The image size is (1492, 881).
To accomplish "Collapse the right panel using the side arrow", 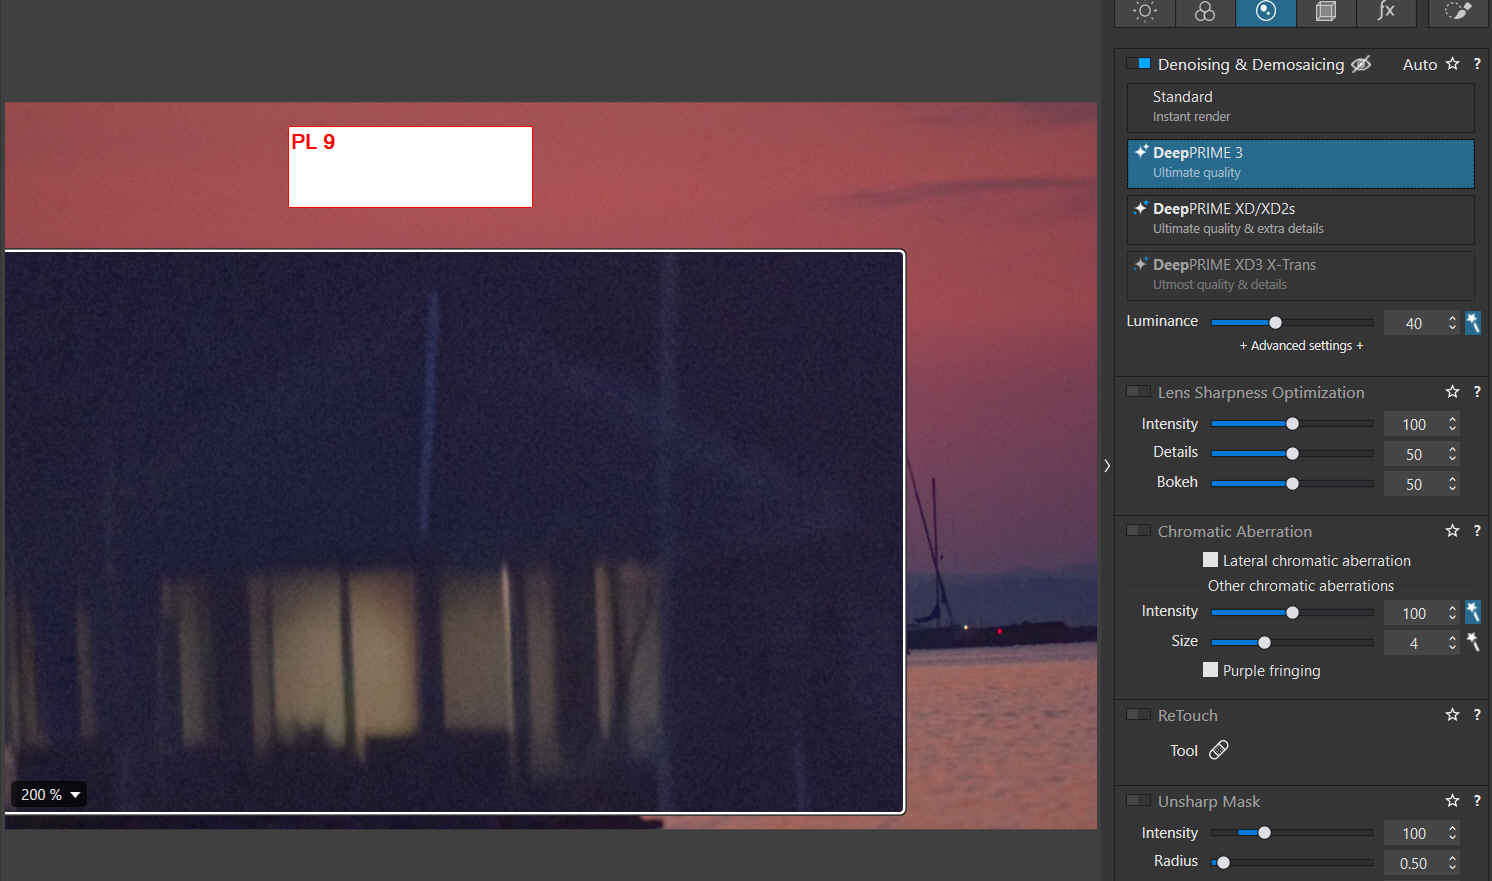I will (1107, 466).
